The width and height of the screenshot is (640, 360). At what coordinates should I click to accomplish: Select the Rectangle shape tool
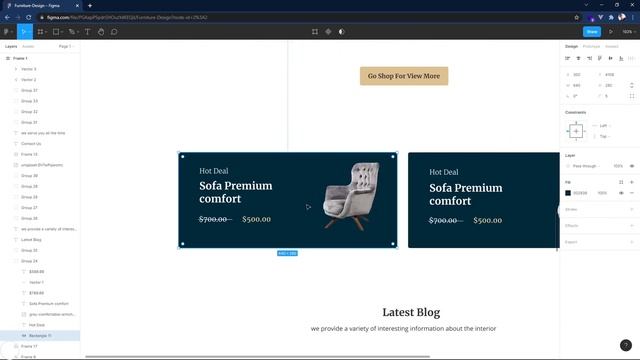(56, 31)
